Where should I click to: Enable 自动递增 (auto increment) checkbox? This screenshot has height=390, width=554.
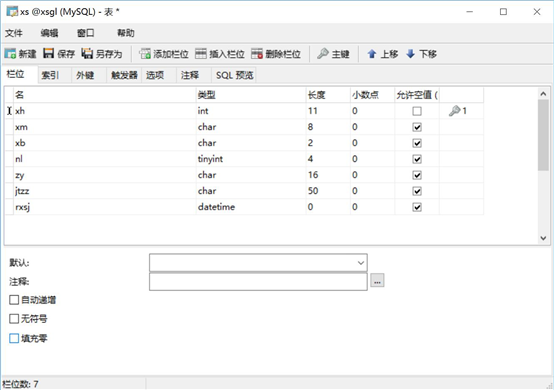click(x=14, y=300)
